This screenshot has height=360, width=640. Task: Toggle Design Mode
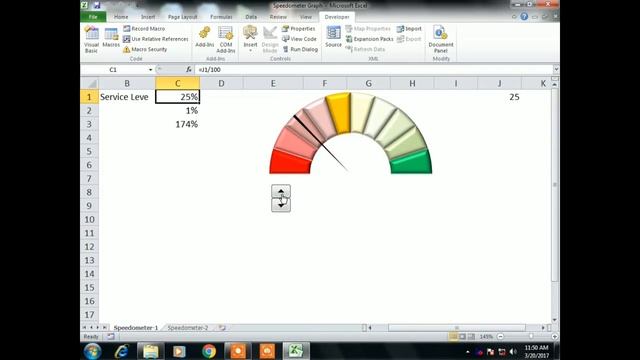point(270,40)
